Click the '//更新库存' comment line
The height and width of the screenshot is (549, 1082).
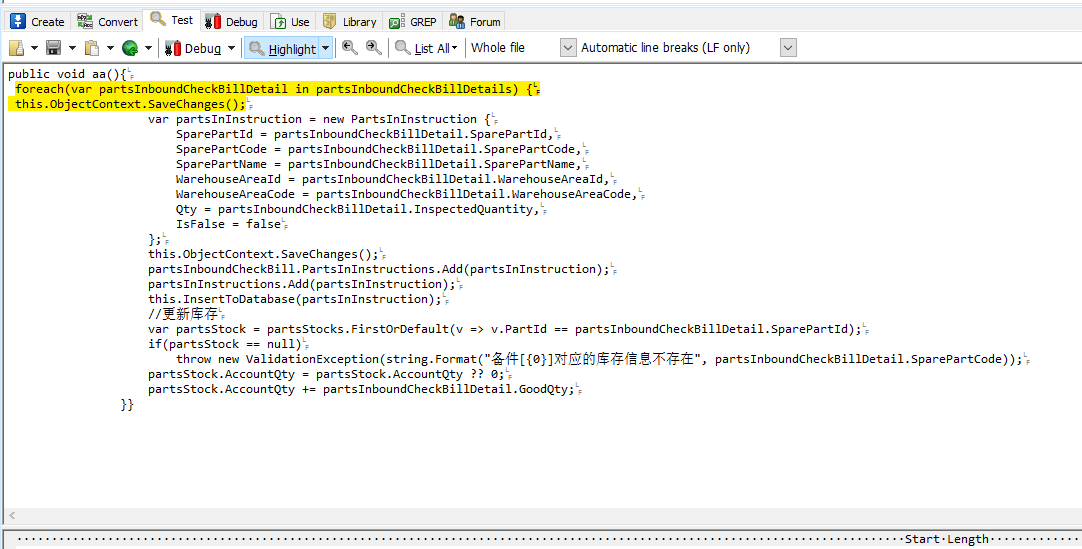tap(183, 314)
